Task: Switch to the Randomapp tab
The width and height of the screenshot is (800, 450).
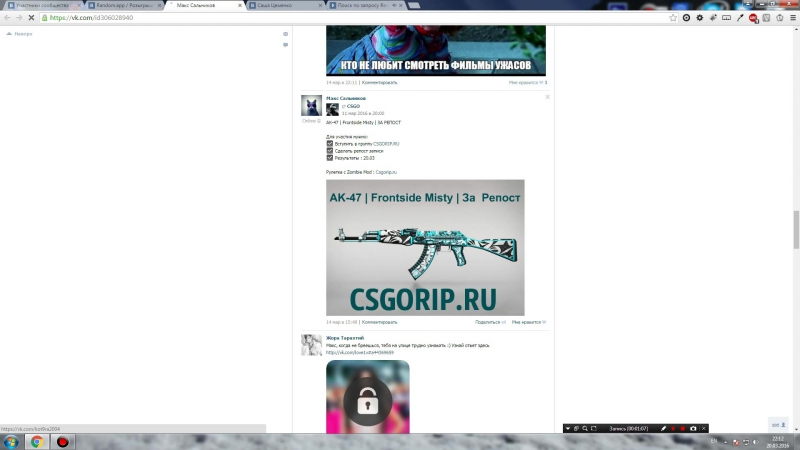Action: [124, 5]
